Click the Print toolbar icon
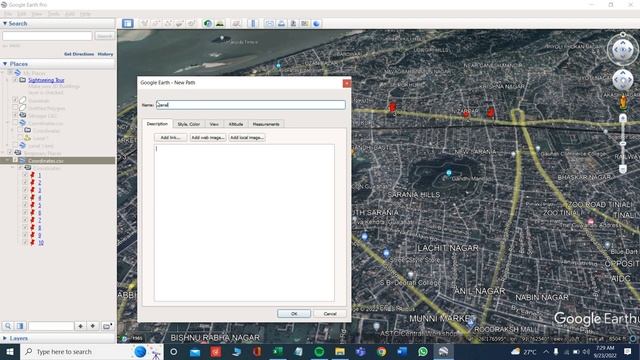Viewport: 640px width, 360px height. [x=281, y=23]
